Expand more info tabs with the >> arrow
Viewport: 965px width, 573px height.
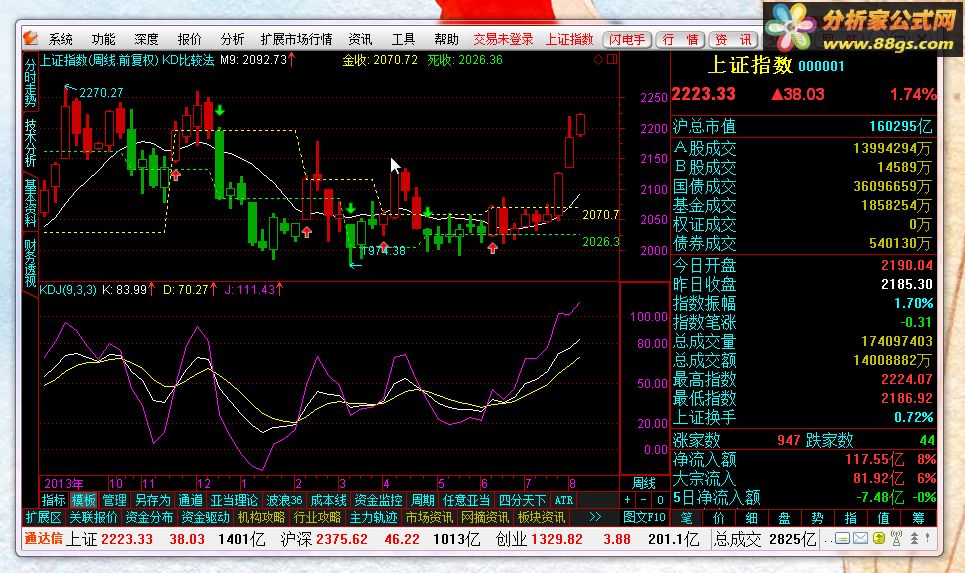point(595,517)
